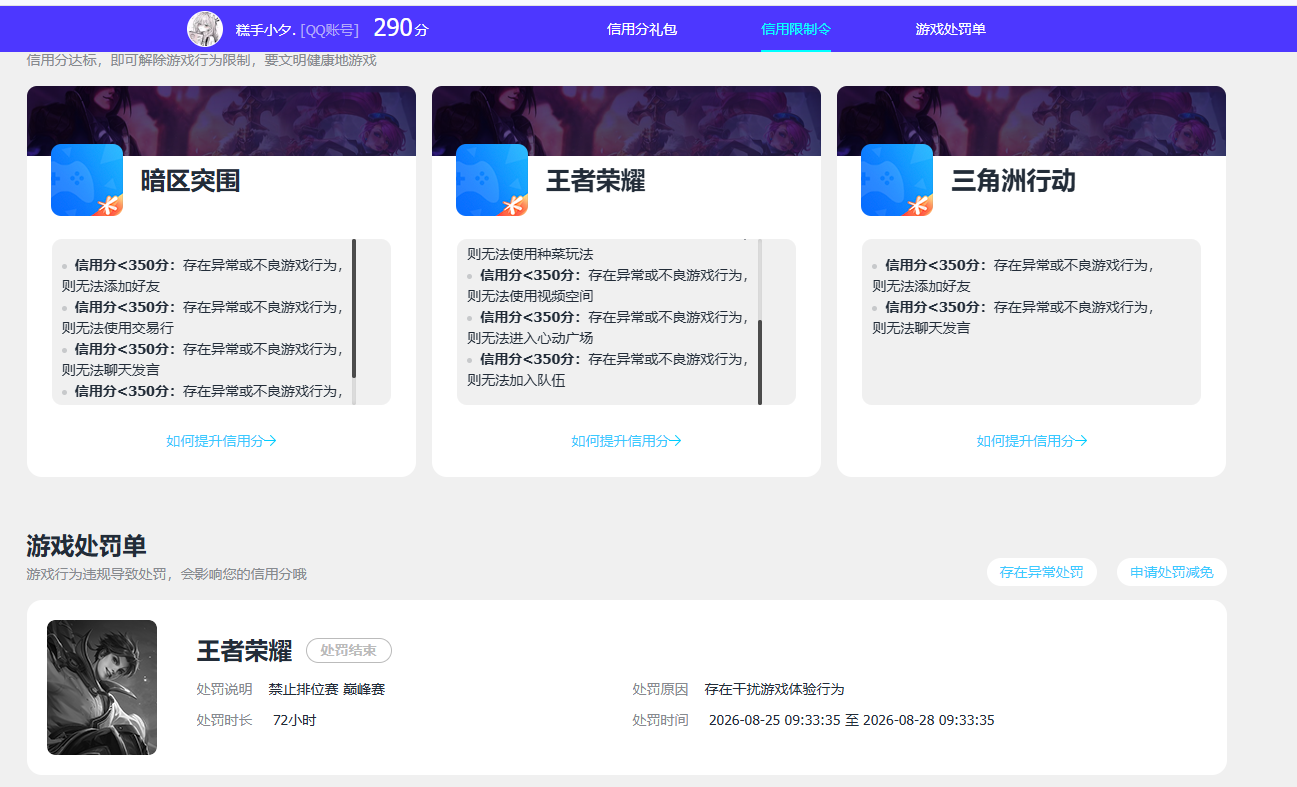Click 则无法聊天发言 in 暗区突围 list
The width and height of the screenshot is (1297, 787).
(111, 370)
